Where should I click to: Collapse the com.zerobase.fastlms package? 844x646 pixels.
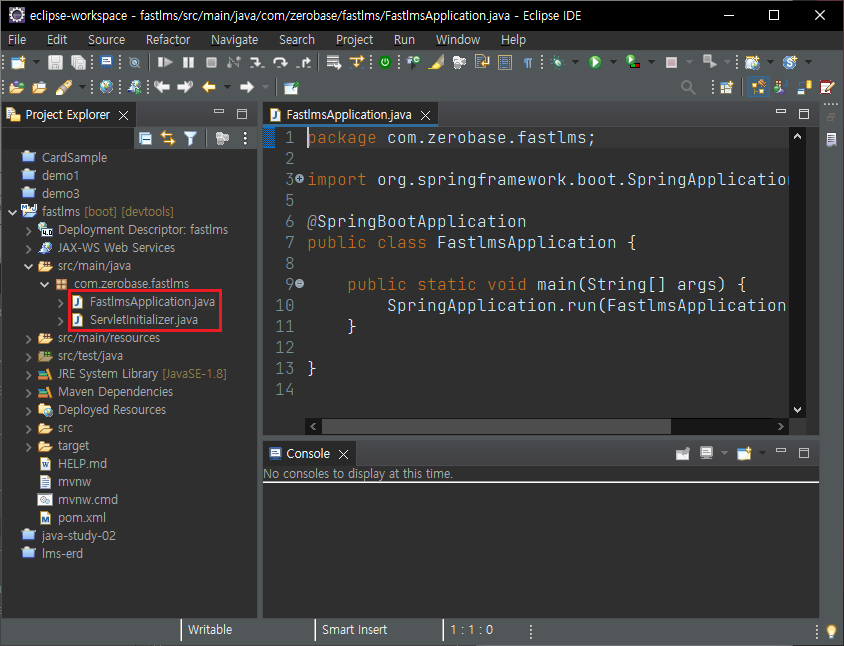click(45, 284)
